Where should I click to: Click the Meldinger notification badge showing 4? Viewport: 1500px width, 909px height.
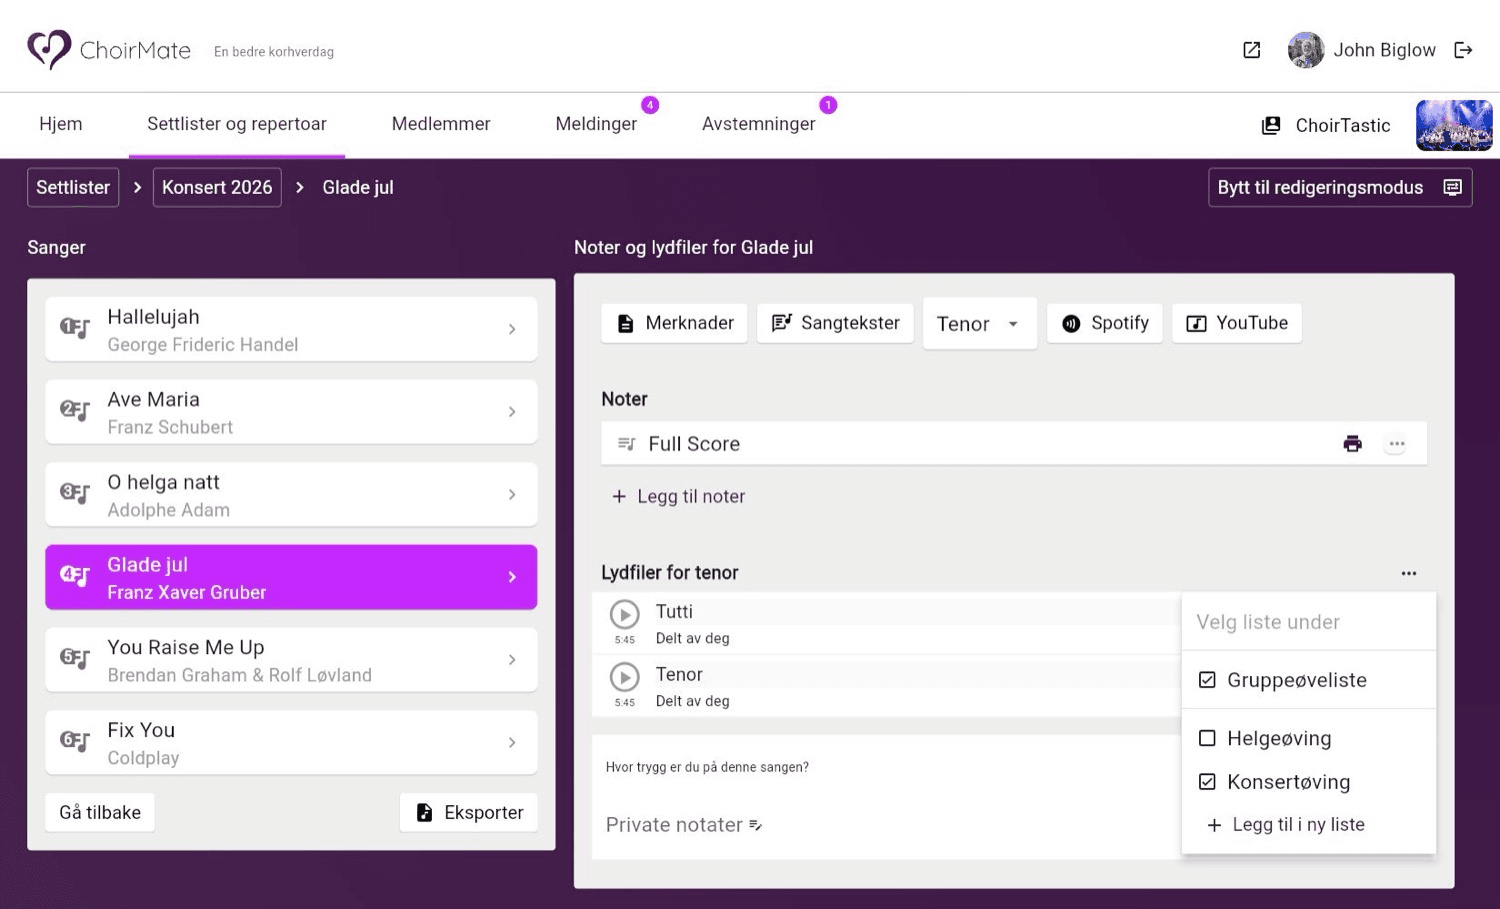[650, 105]
